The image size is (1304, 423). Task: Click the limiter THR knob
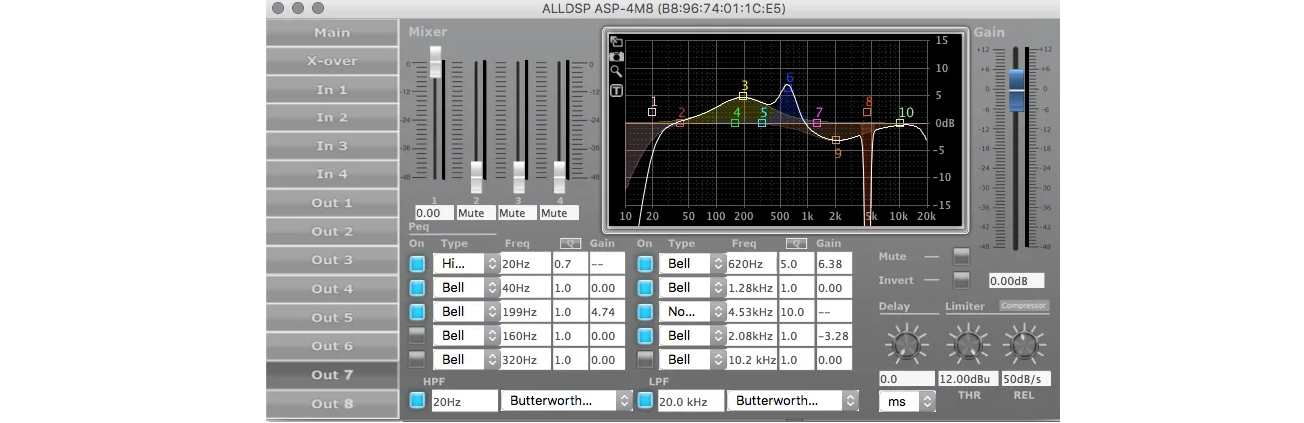click(x=965, y=345)
